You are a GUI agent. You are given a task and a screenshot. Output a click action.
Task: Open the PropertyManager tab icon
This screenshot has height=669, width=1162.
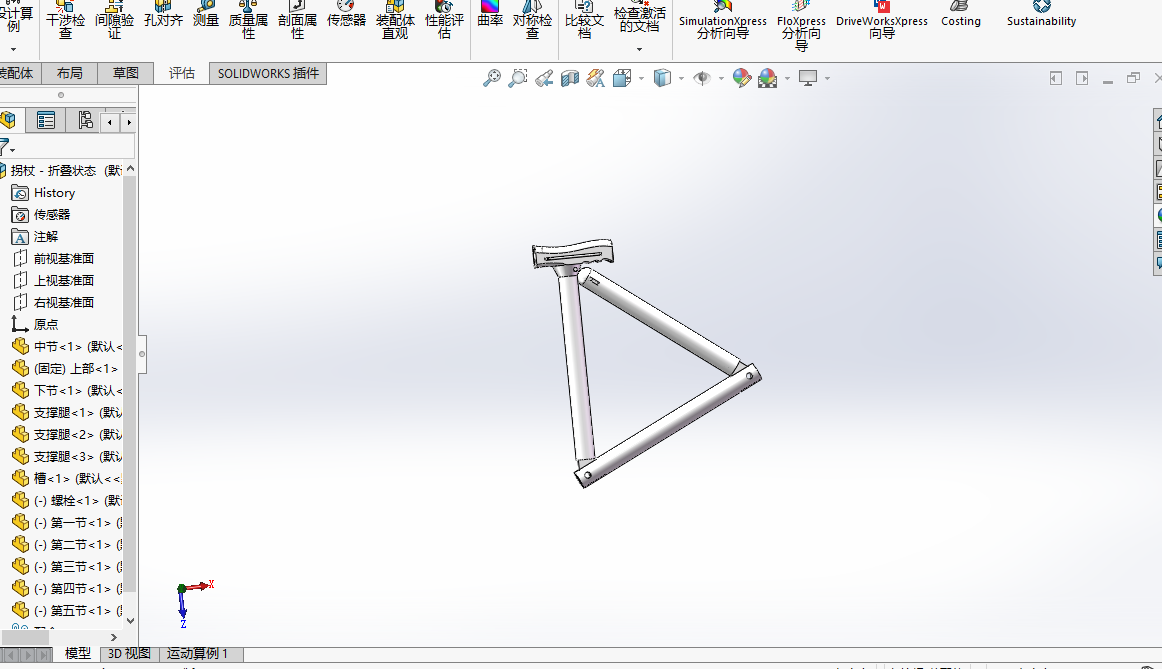(x=46, y=121)
